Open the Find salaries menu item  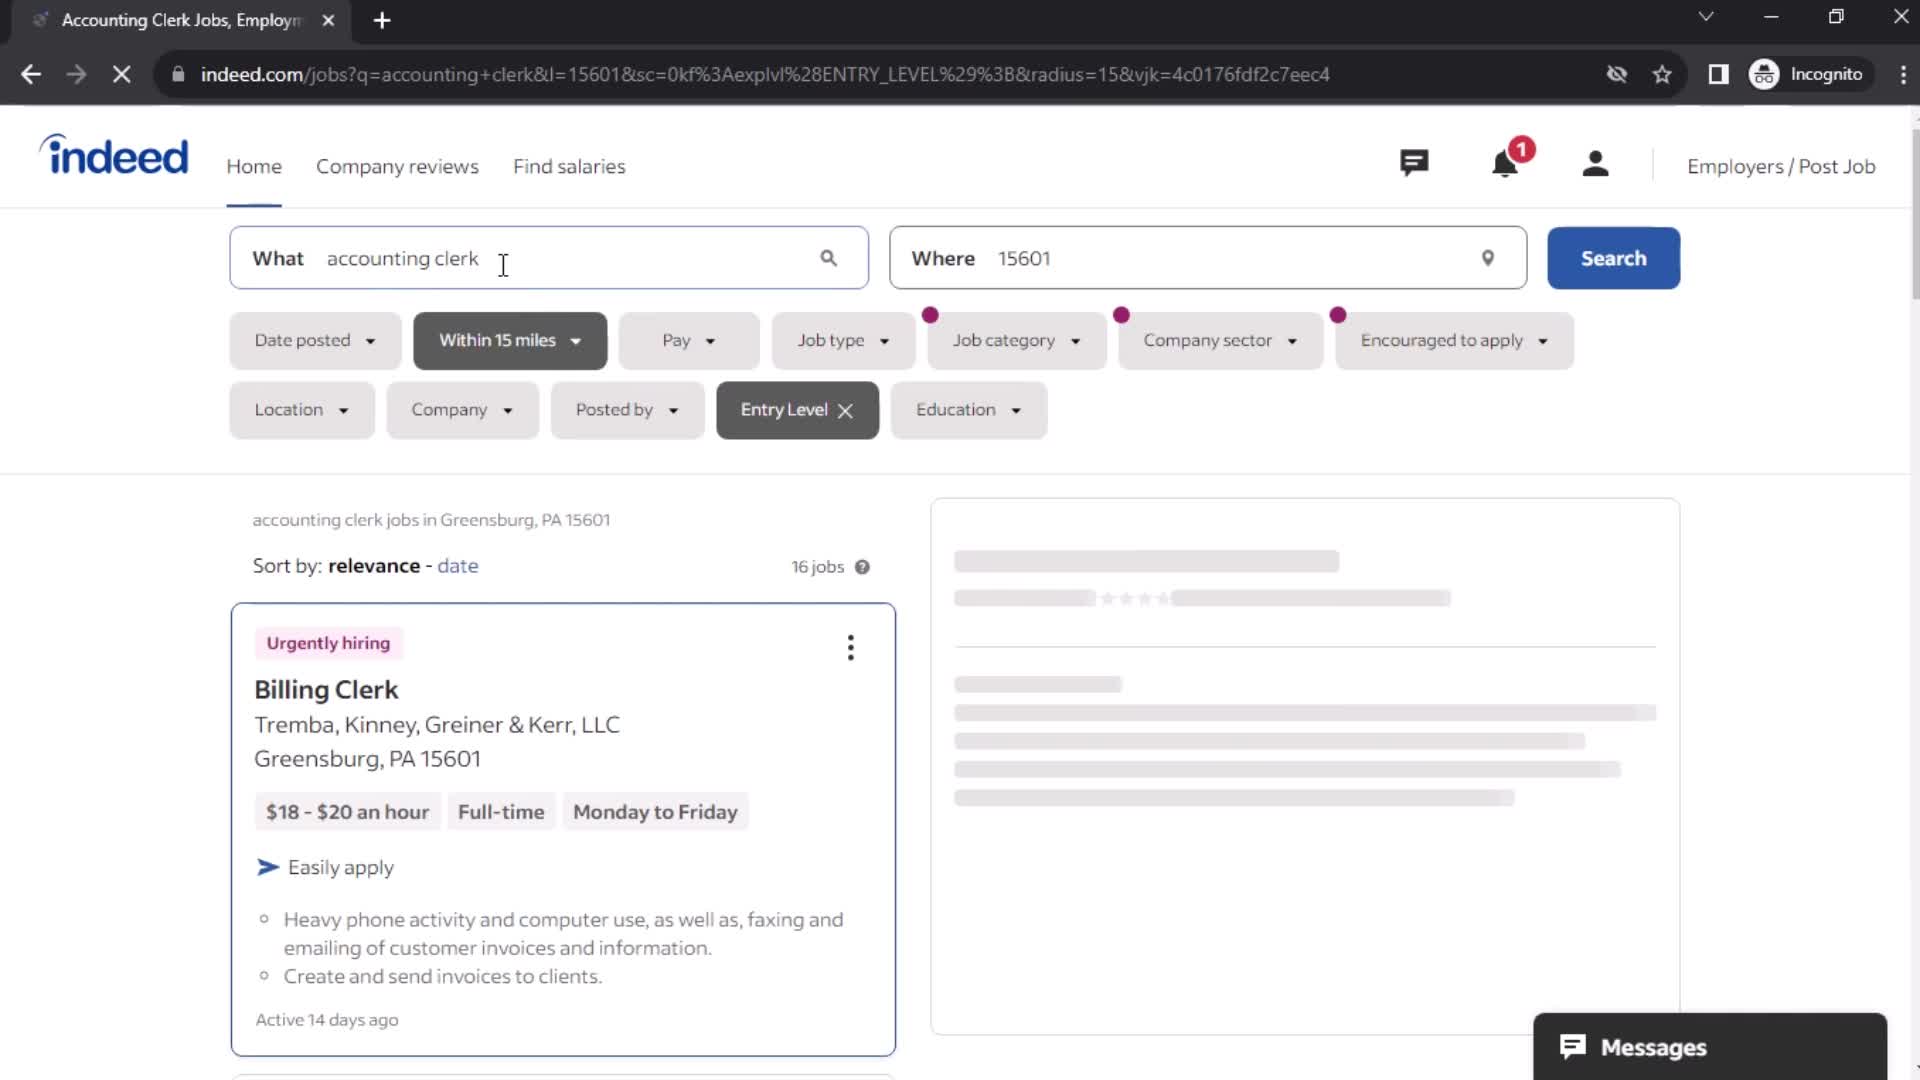568,166
